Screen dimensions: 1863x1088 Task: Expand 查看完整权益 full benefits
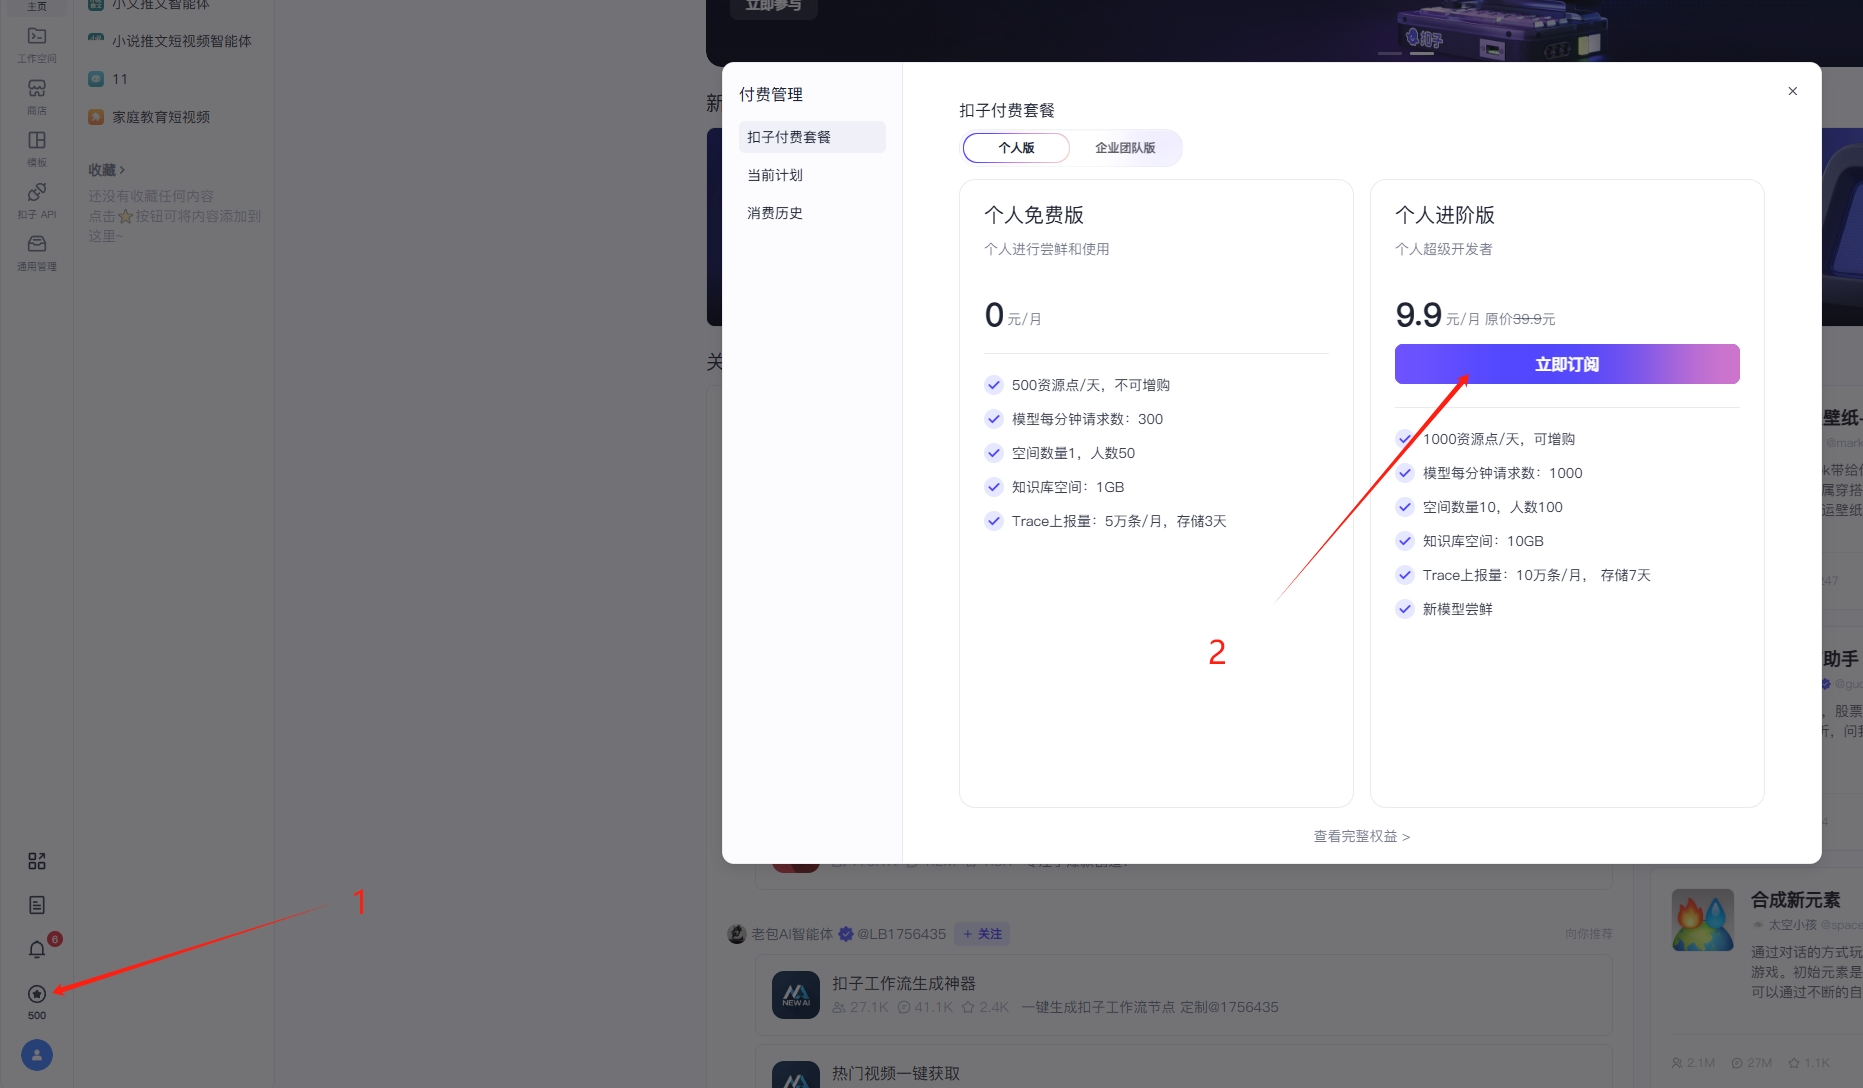click(x=1361, y=837)
